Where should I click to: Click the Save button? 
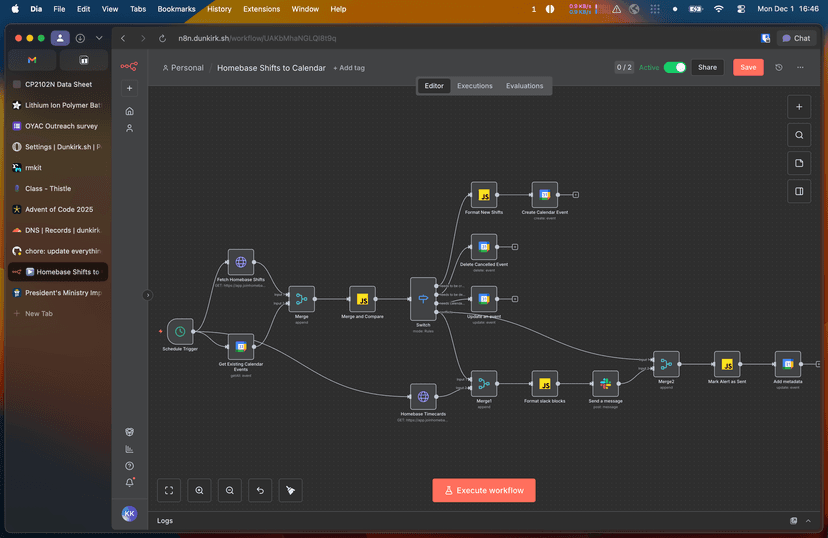click(x=748, y=67)
